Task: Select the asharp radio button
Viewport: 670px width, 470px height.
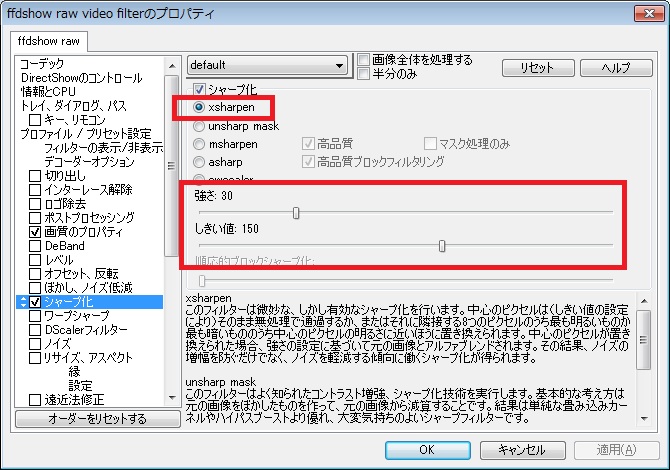Action: [x=200, y=162]
